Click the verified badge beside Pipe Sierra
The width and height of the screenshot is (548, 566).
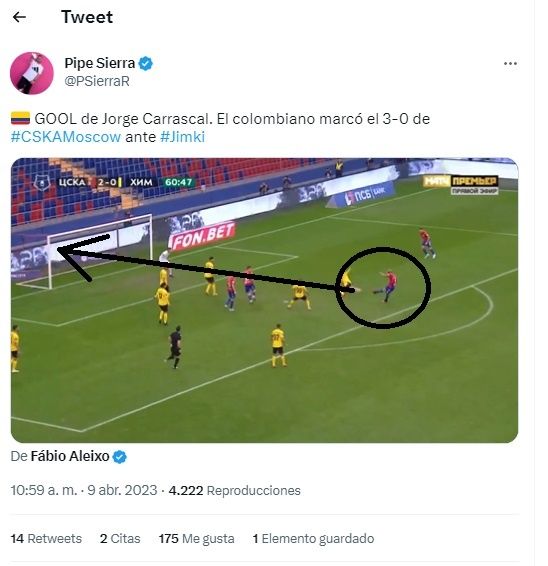146,64
